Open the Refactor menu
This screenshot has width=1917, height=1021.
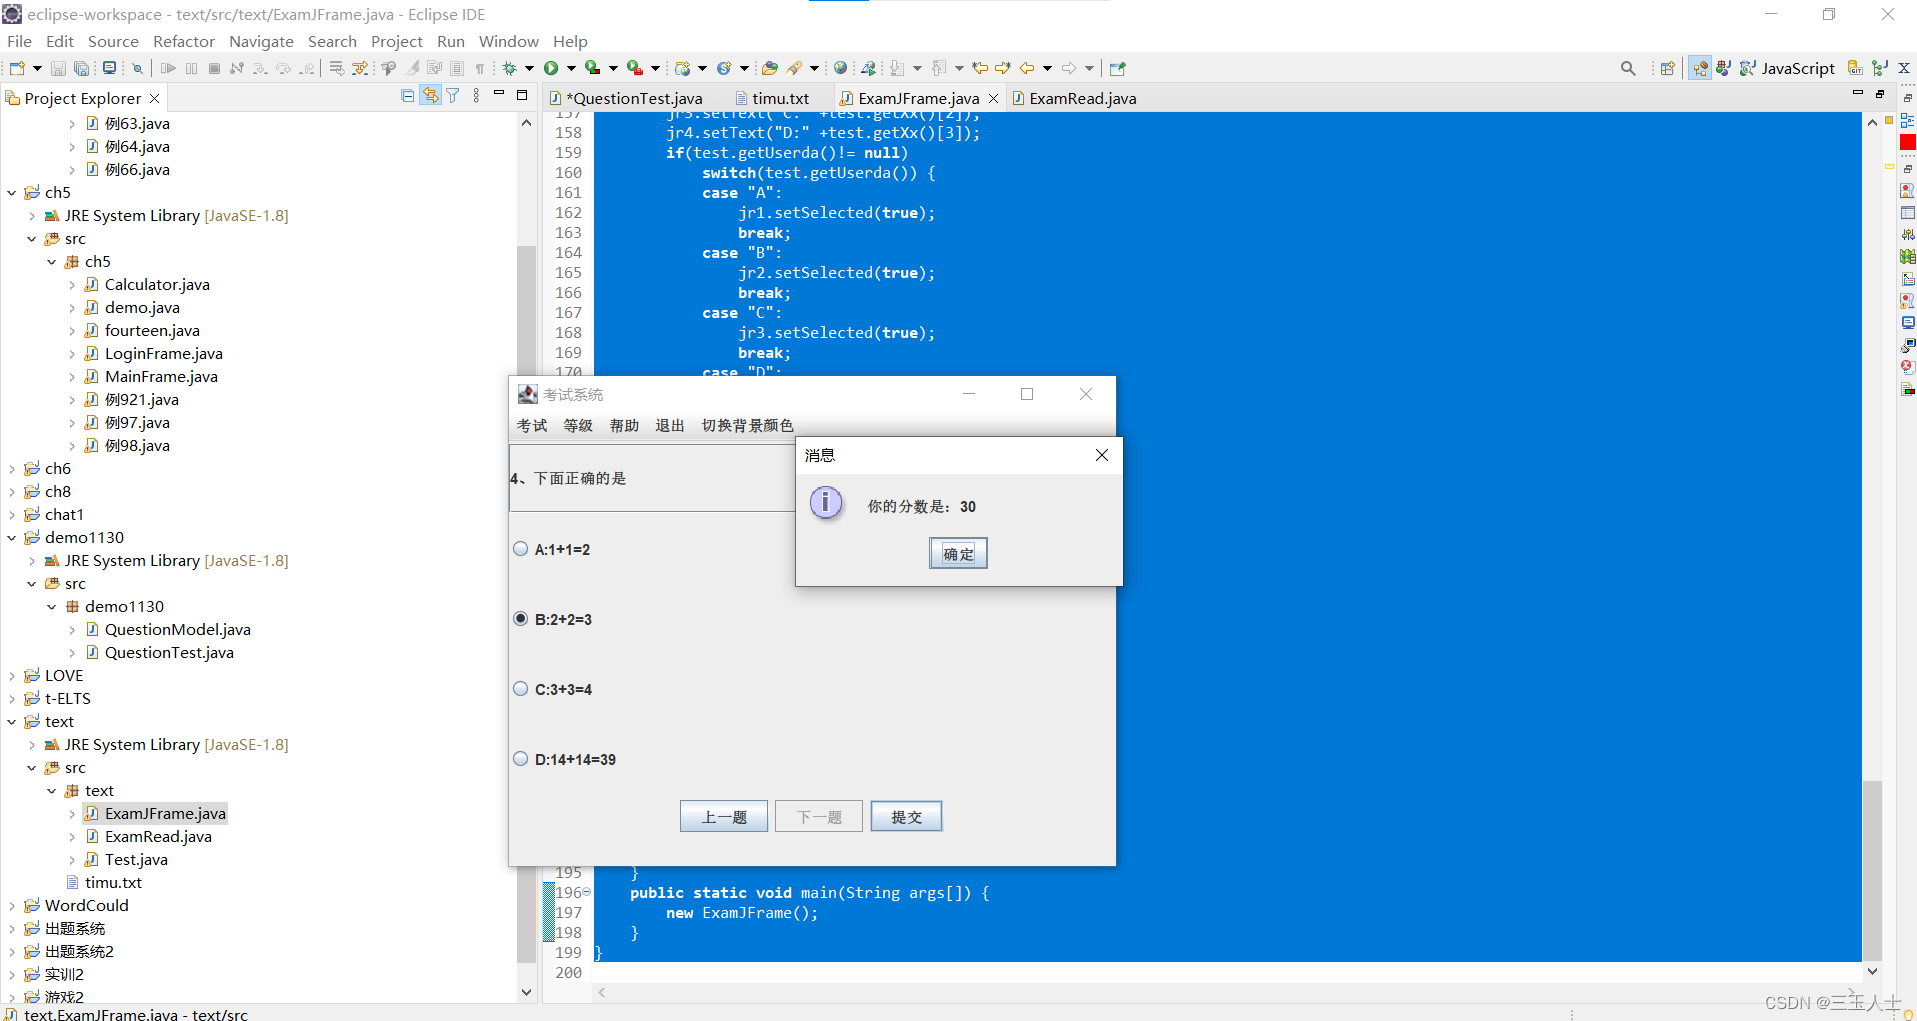pos(184,41)
